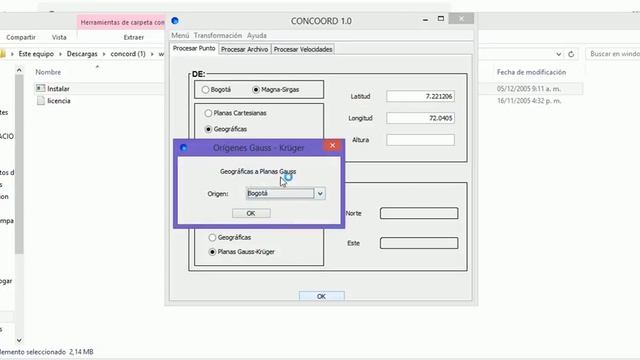The height and width of the screenshot is (360, 640).
Task: Click the Altura input field
Action: point(420,140)
